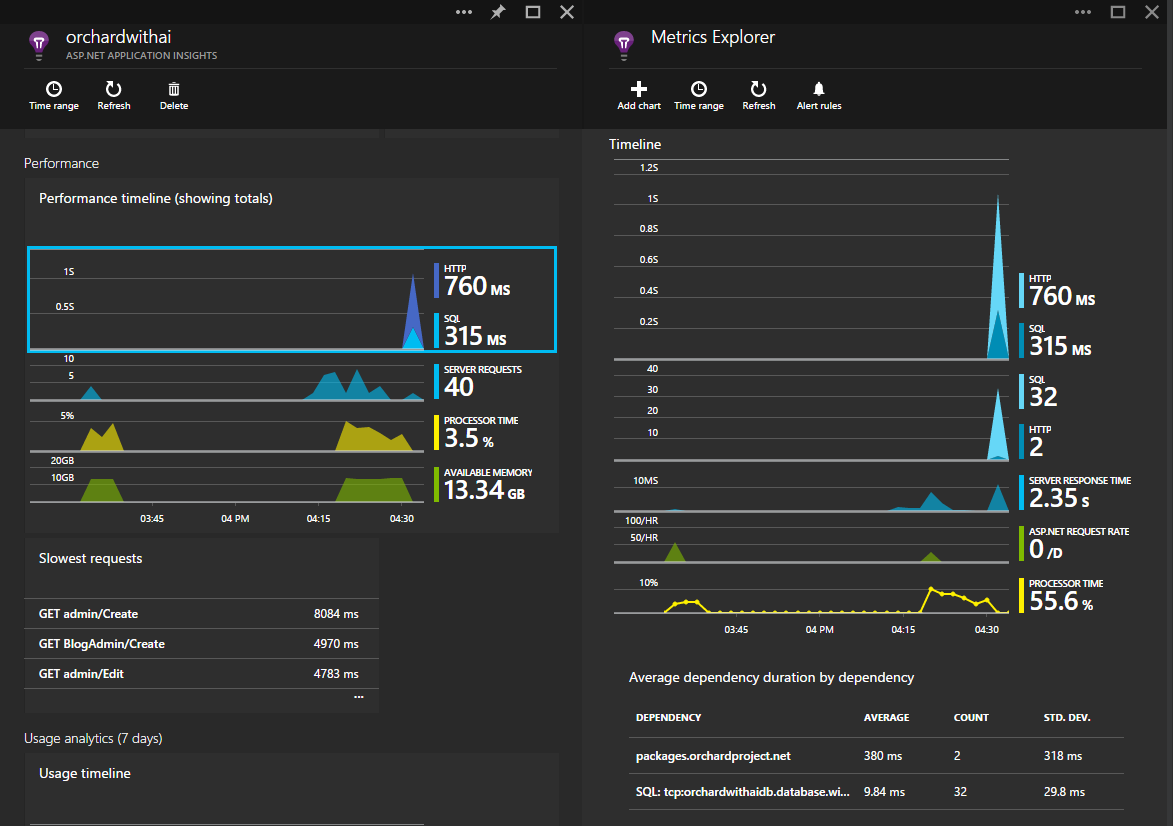Click the green bar beside ASP.NET Request Rate
1173x826 pixels.
(1022, 544)
